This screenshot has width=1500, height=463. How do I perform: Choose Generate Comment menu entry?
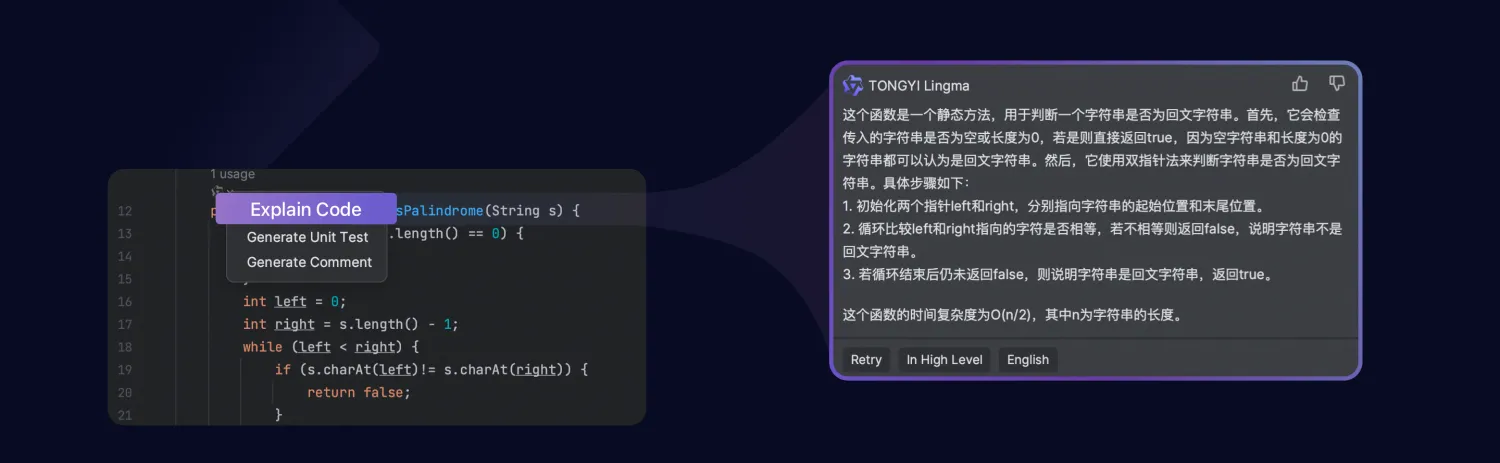(309, 262)
